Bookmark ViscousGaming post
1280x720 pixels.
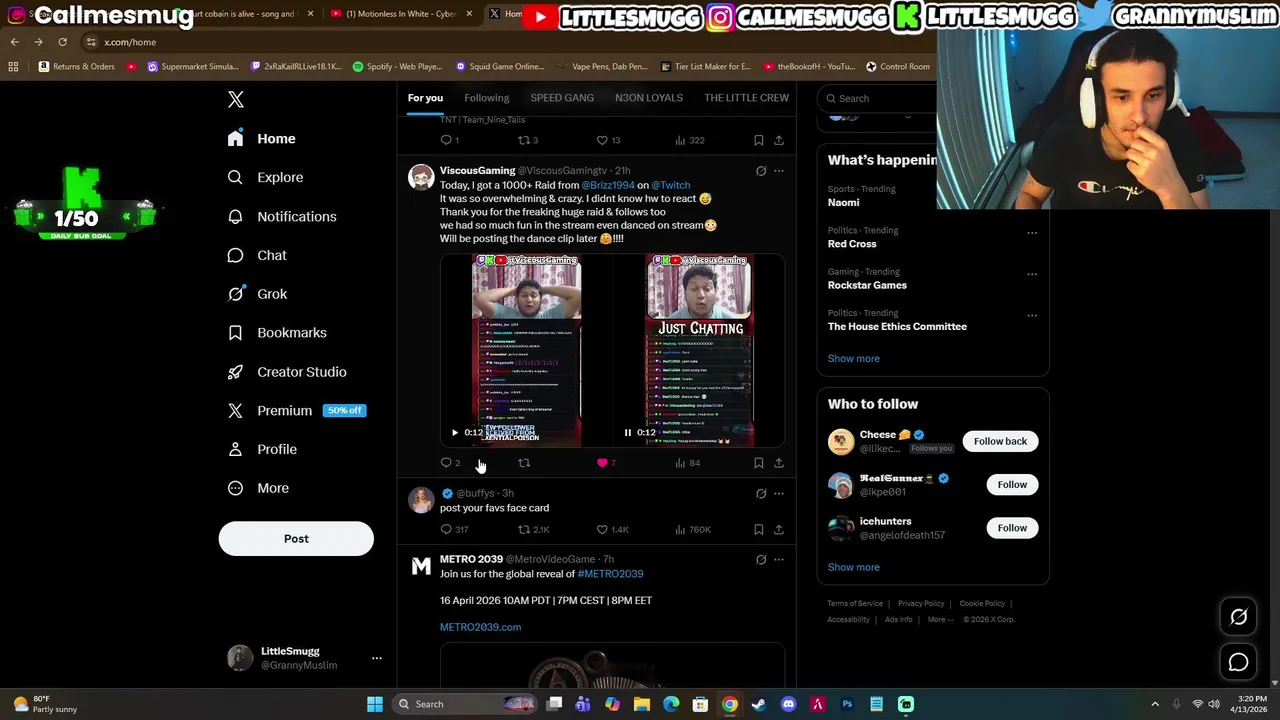pos(759,463)
